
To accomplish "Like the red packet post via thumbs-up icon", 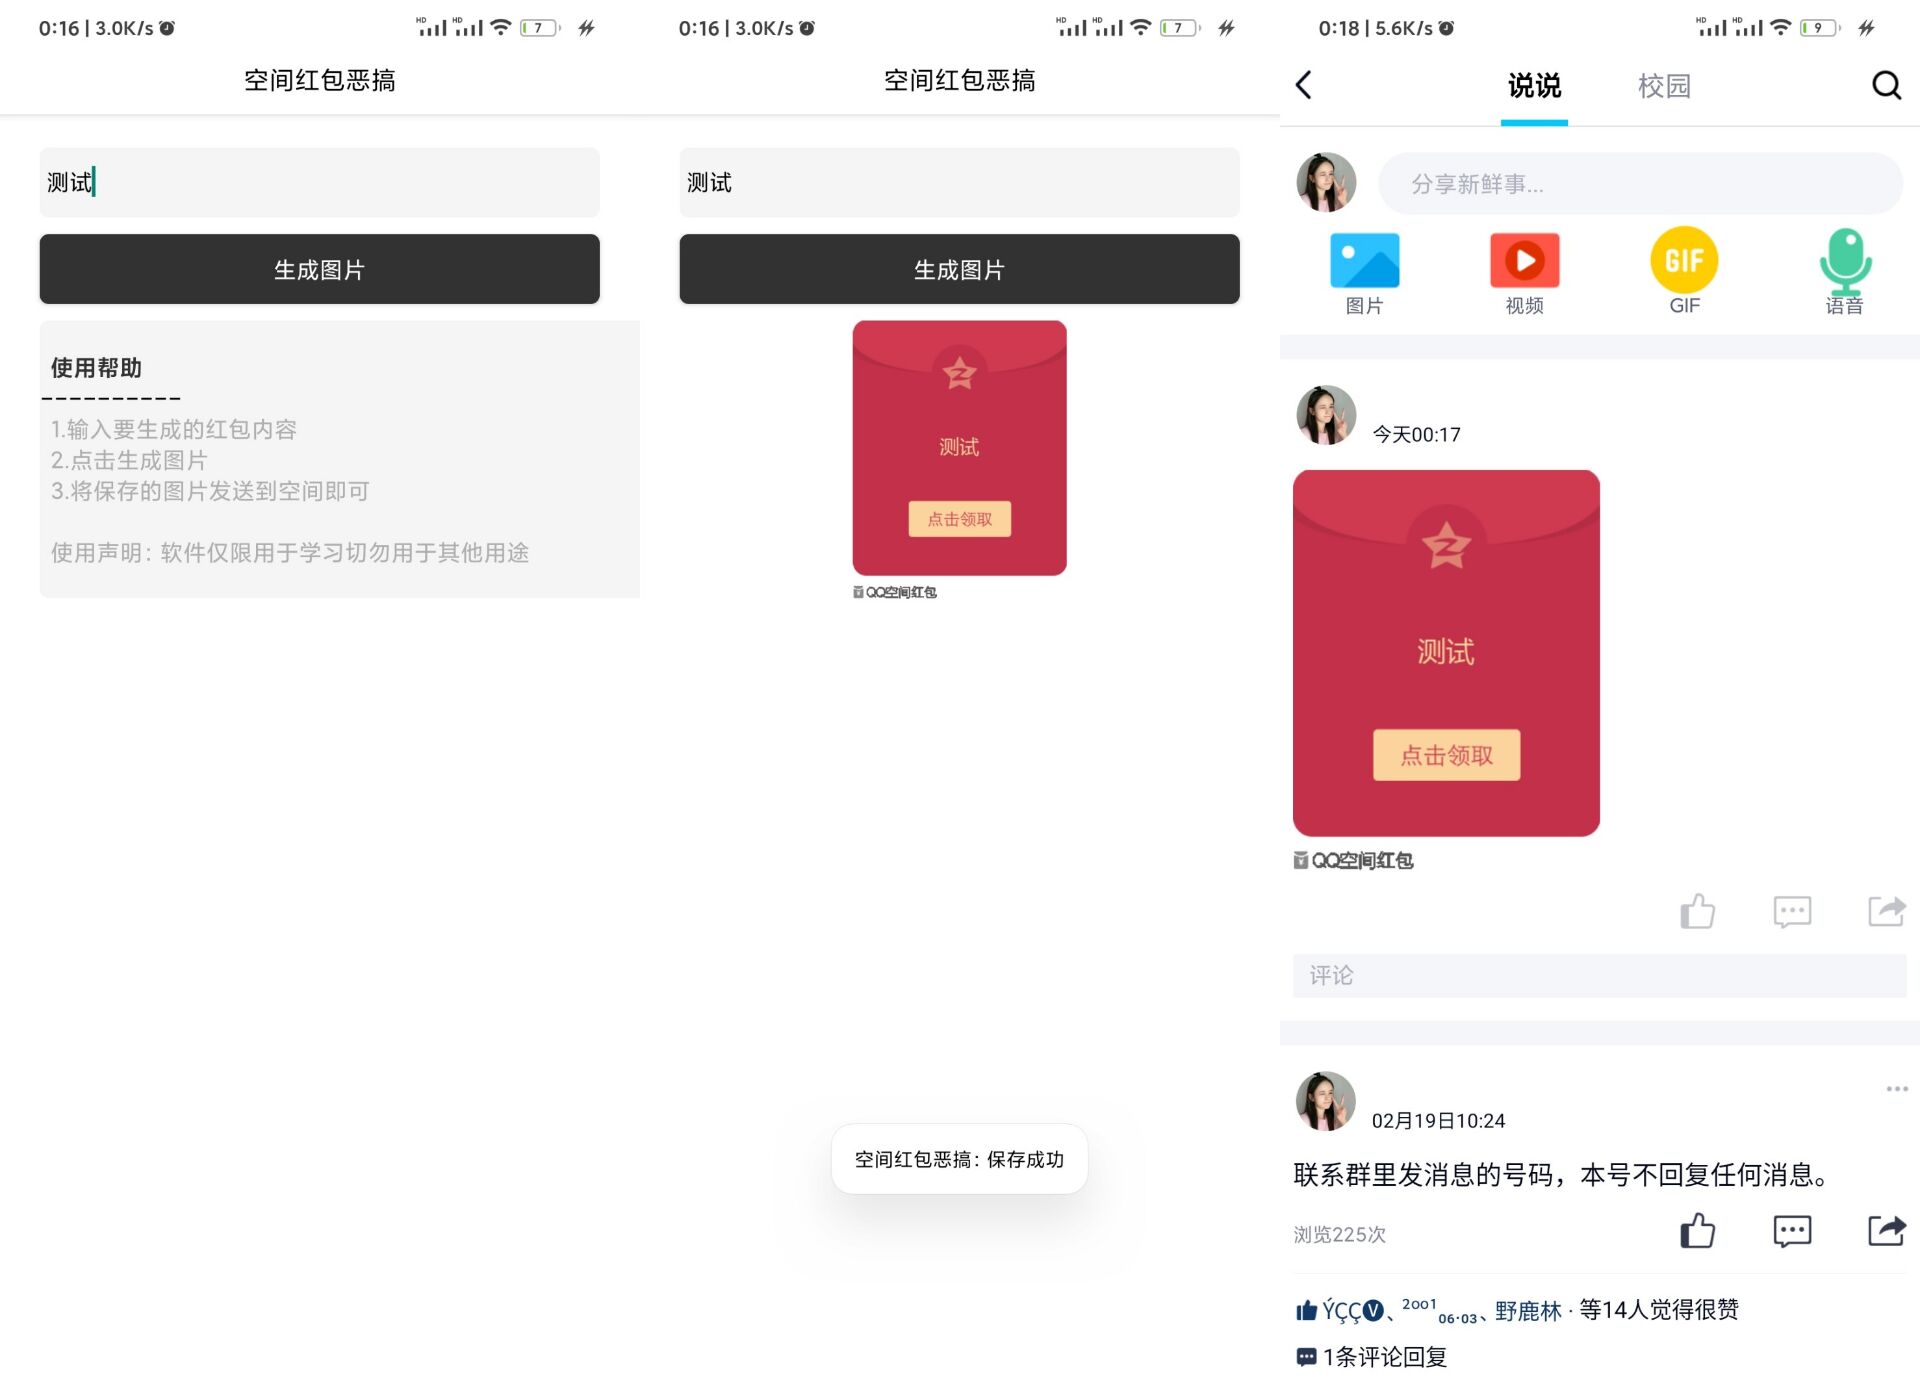I will (x=1698, y=911).
